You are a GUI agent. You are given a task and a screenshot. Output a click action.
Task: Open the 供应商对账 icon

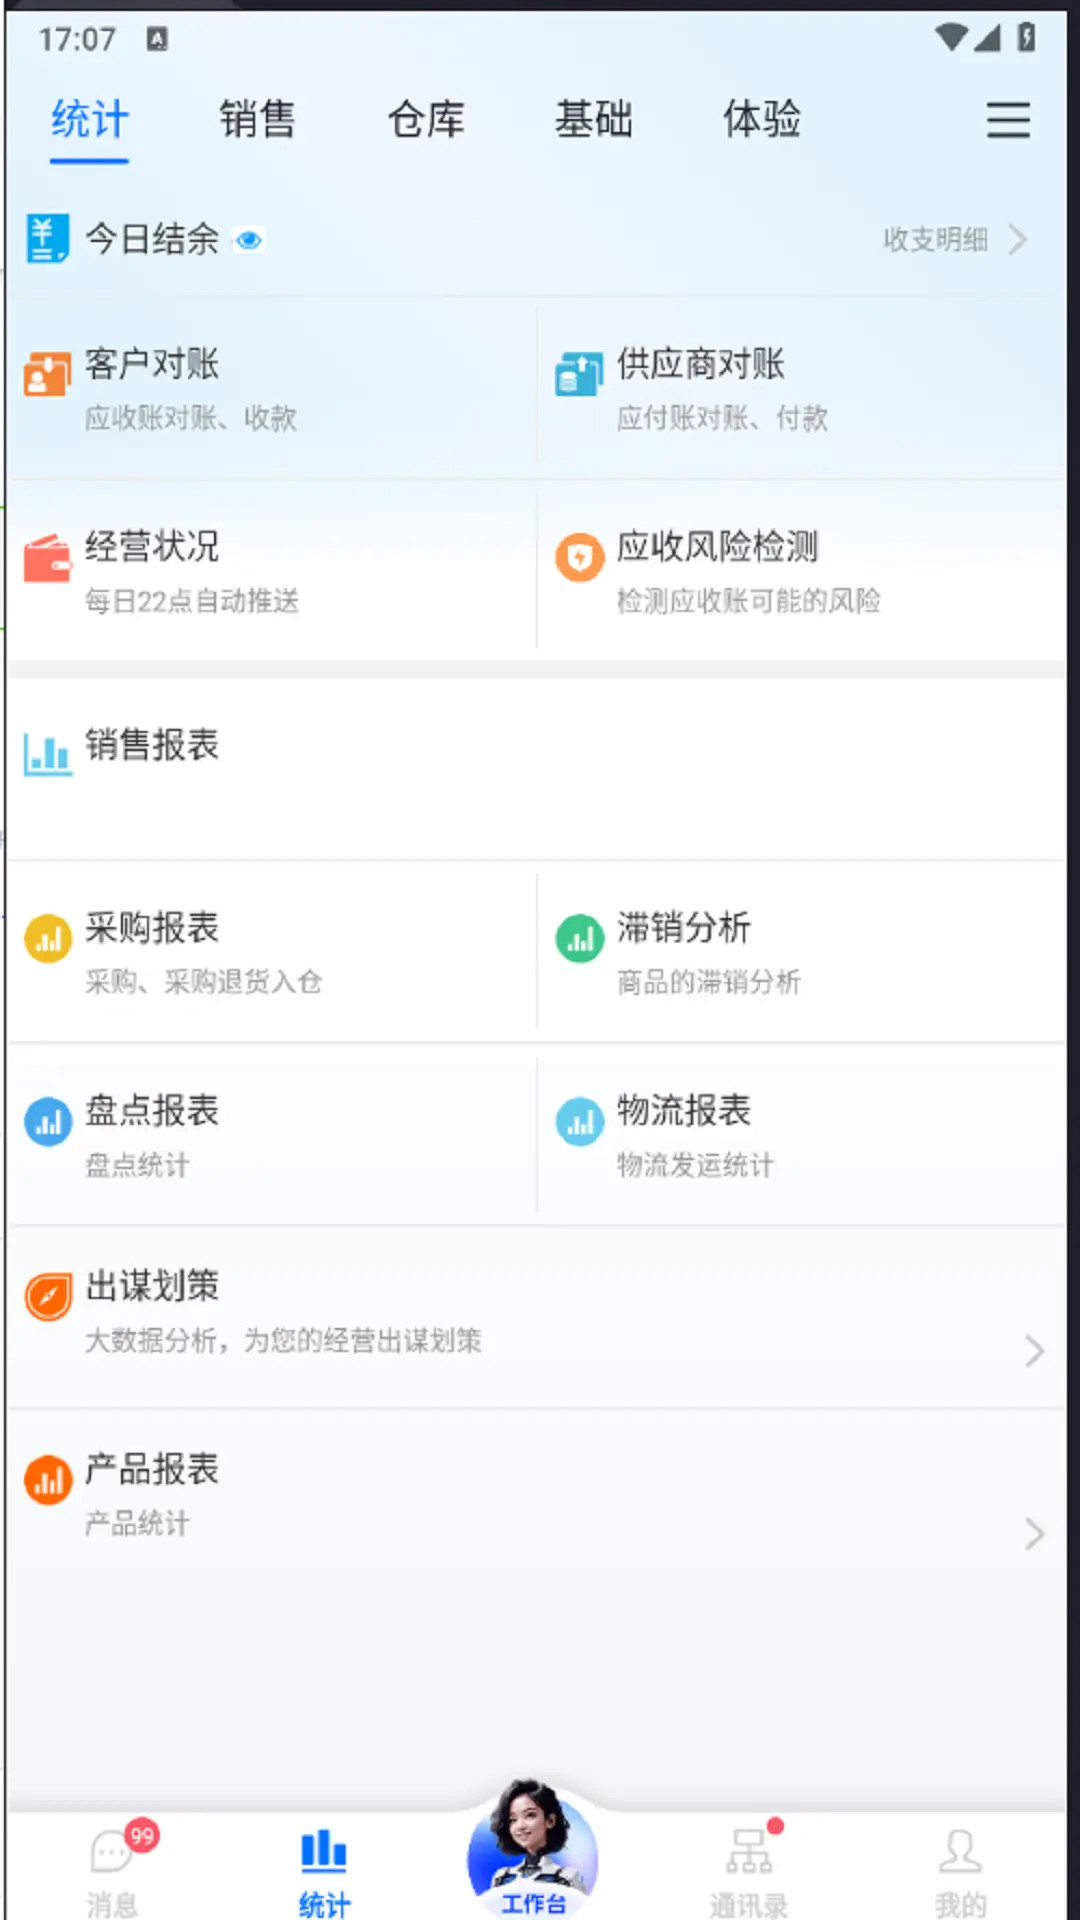580,374
